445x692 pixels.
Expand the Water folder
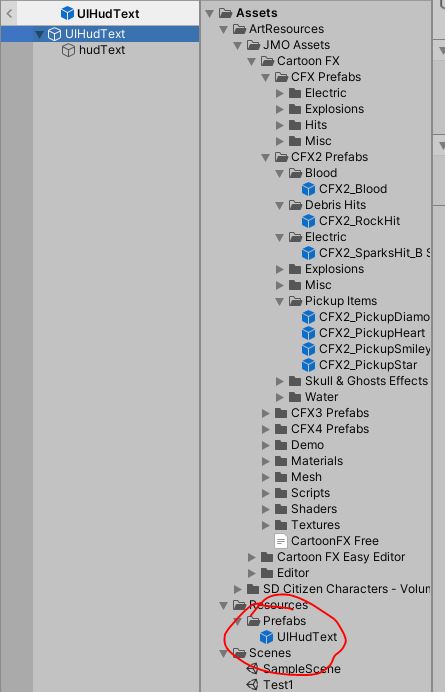click(279, 397)
